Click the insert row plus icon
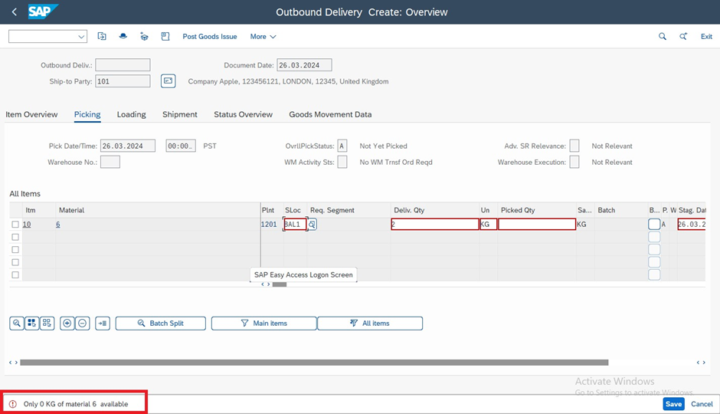Screen dimensions: 720x414 [67, 323]
